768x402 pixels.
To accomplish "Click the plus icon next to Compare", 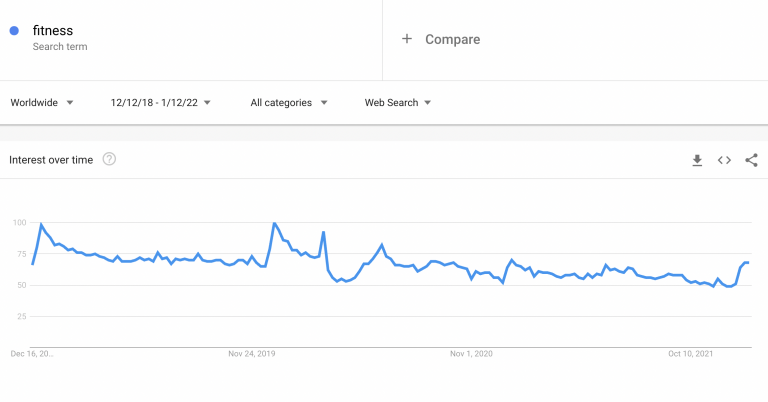I will (407, 39).
